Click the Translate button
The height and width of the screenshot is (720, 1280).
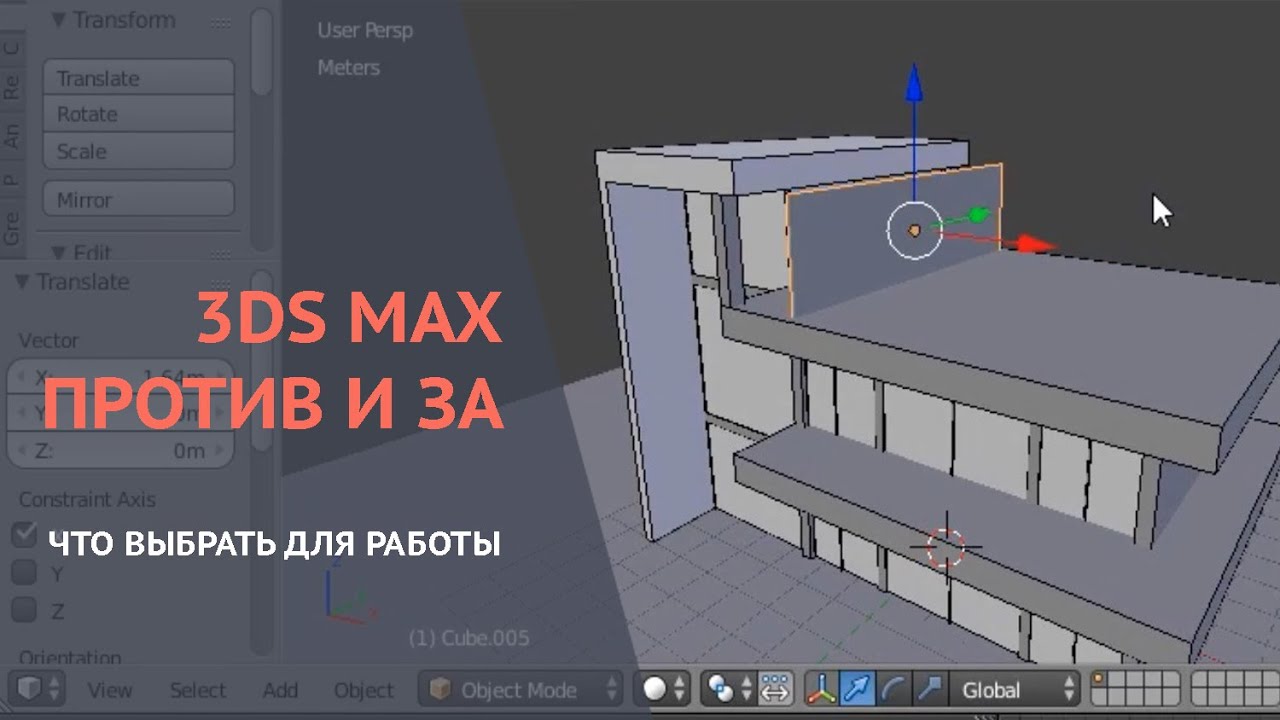[138, 78]
